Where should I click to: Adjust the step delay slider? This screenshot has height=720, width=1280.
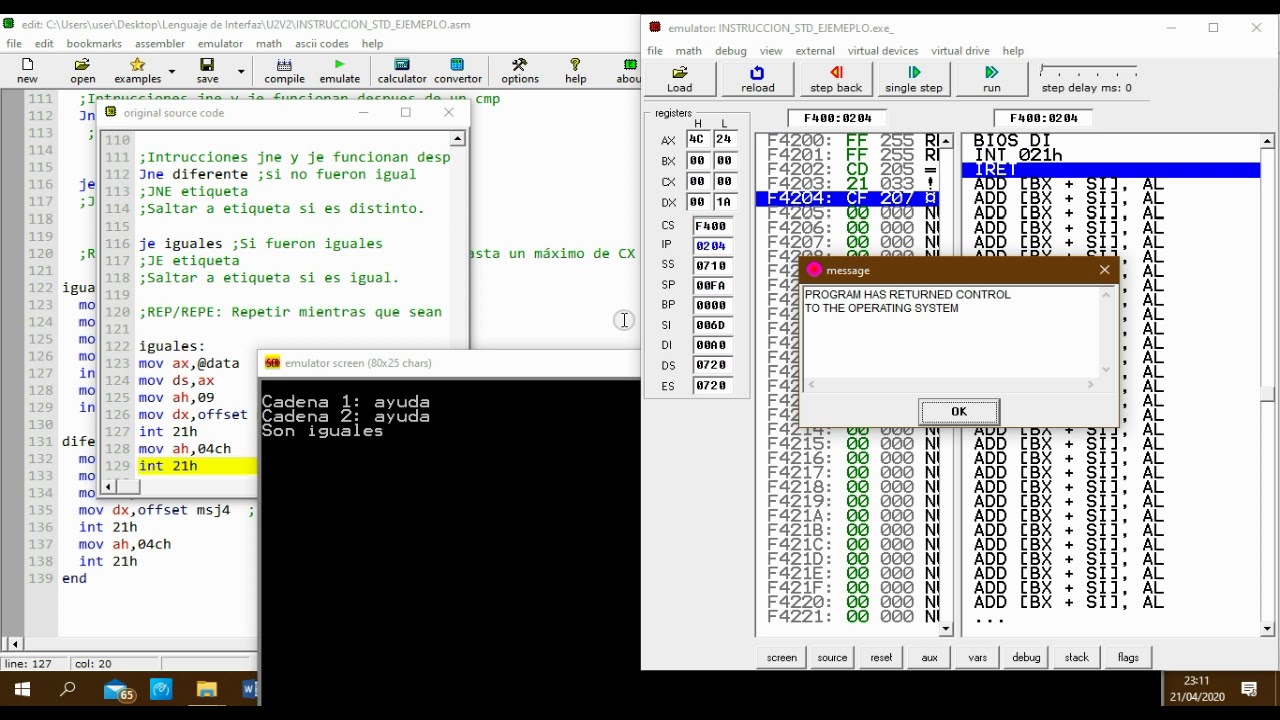point(1088,71)
